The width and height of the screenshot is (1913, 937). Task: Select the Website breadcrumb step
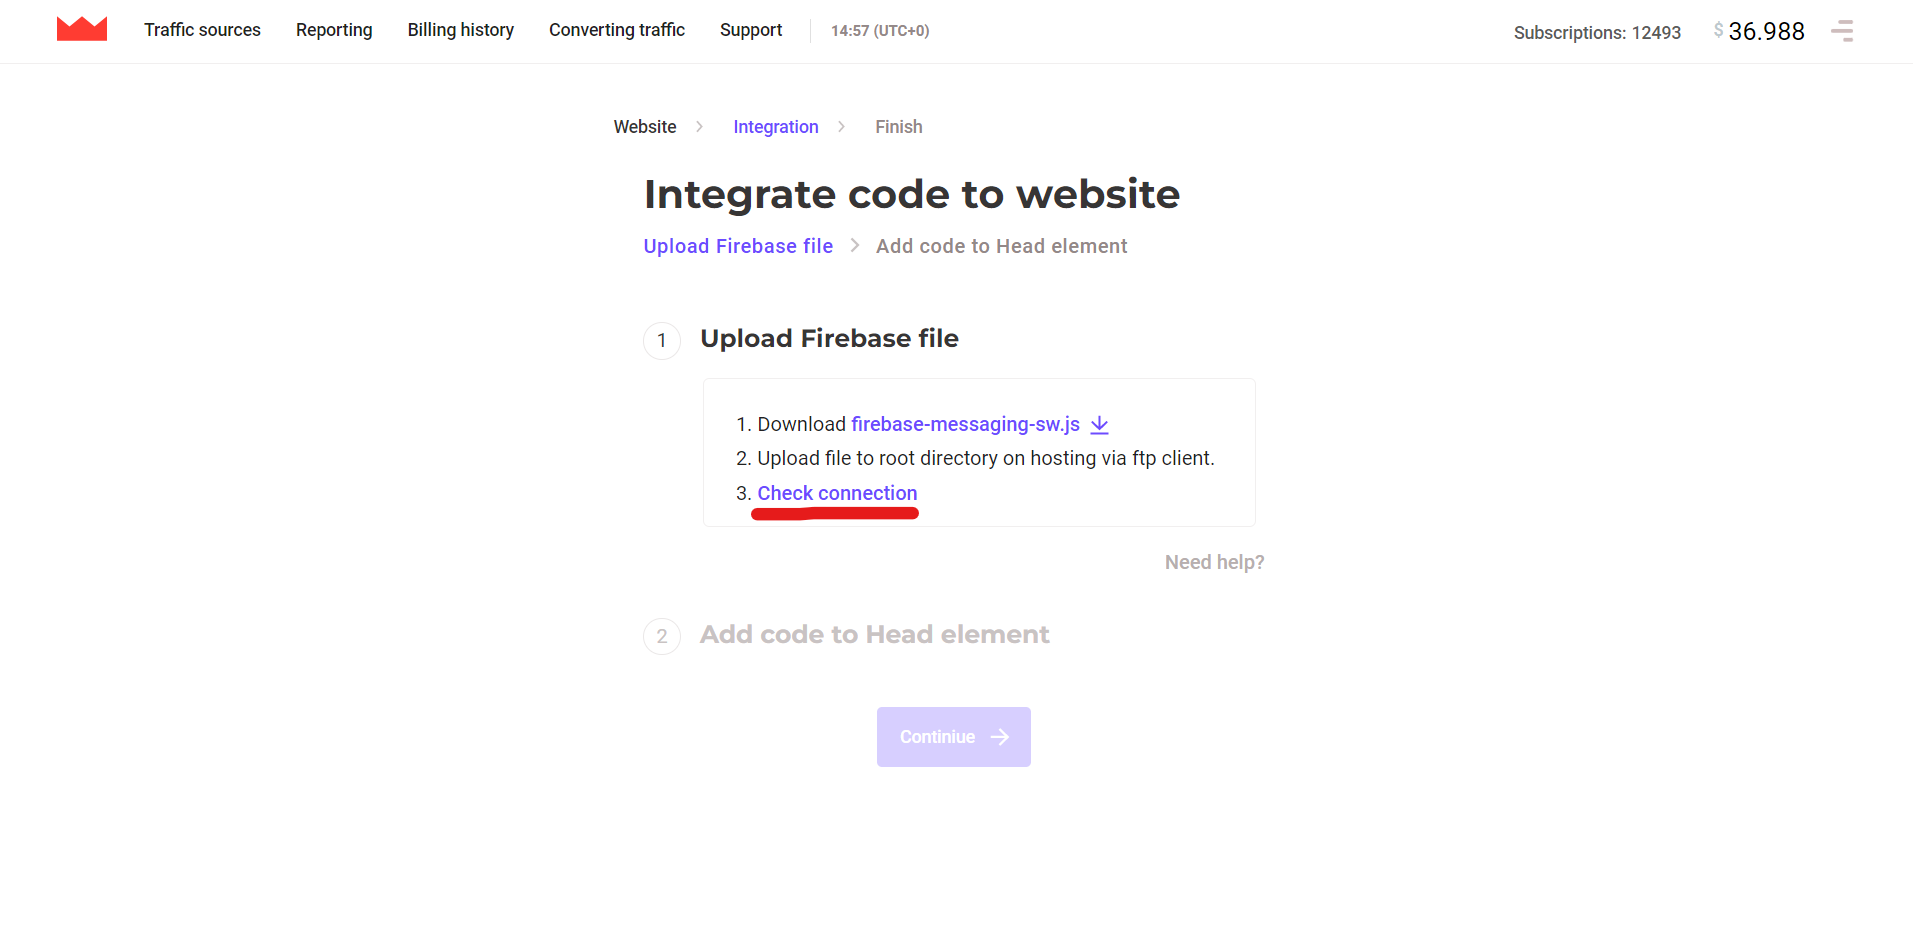(645, 127)
